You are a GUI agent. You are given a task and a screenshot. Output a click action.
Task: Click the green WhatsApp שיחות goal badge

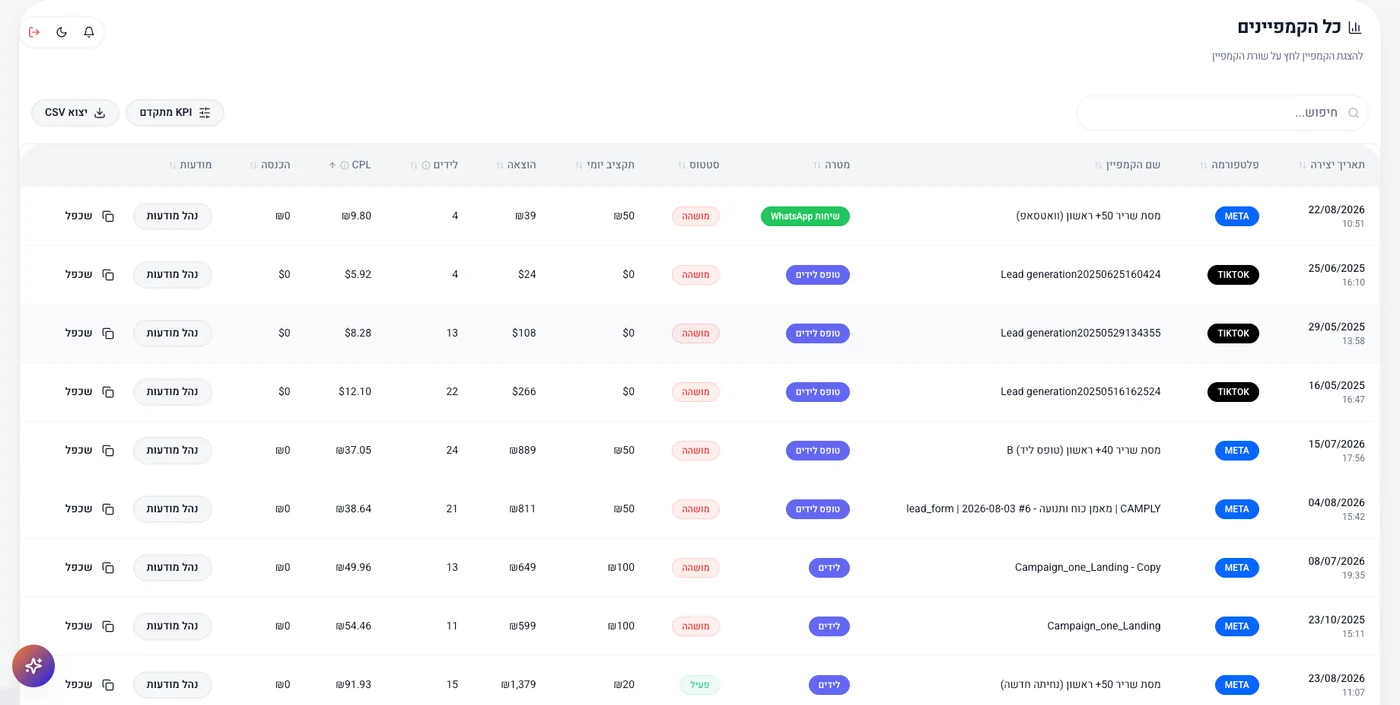[805, 216]
